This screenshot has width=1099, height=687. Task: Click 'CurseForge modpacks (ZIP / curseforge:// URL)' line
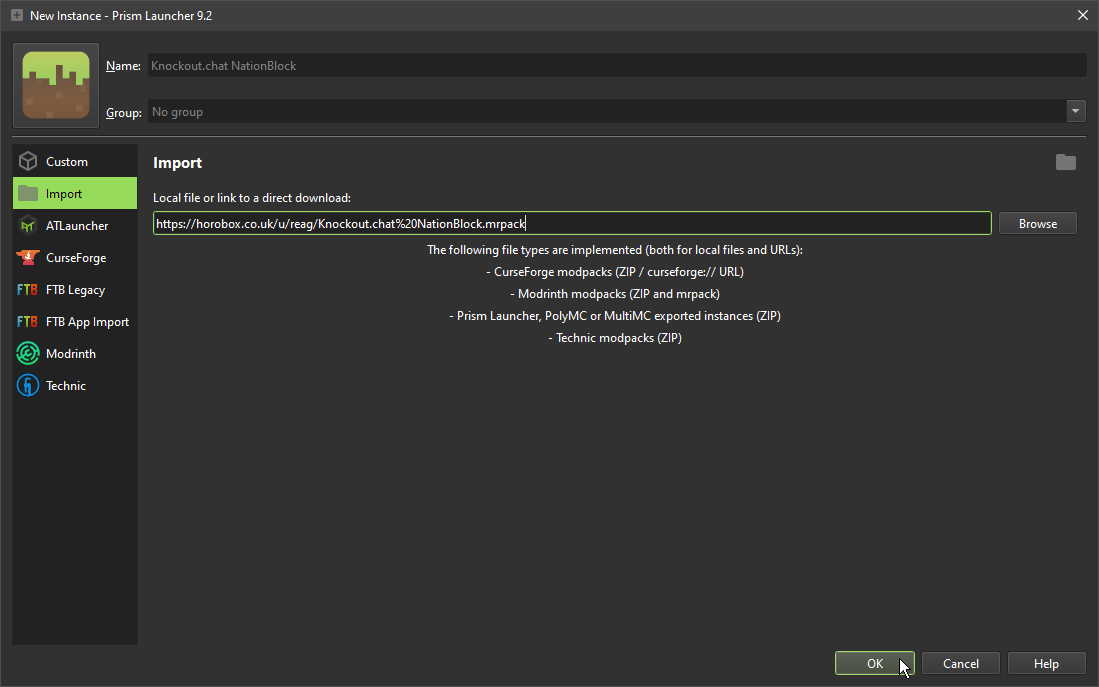(615, 271)
